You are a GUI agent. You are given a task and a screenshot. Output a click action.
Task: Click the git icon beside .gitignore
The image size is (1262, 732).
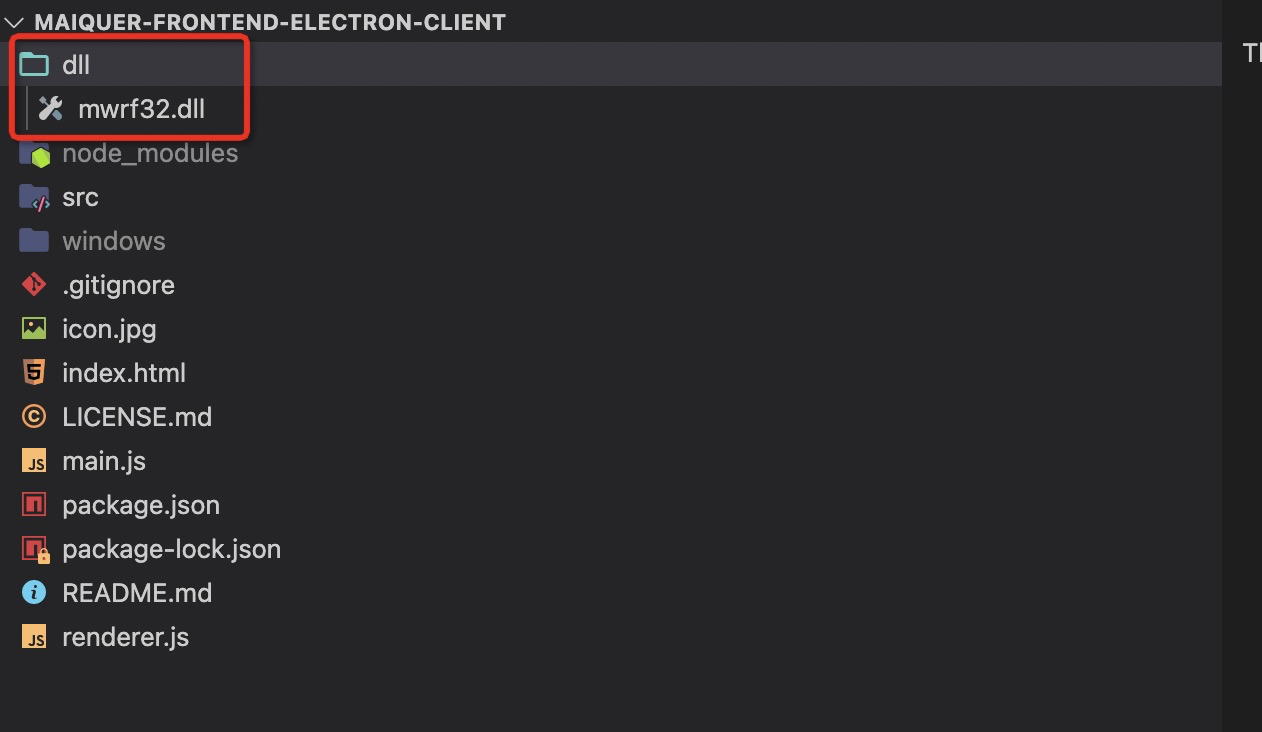click(33, 284)
